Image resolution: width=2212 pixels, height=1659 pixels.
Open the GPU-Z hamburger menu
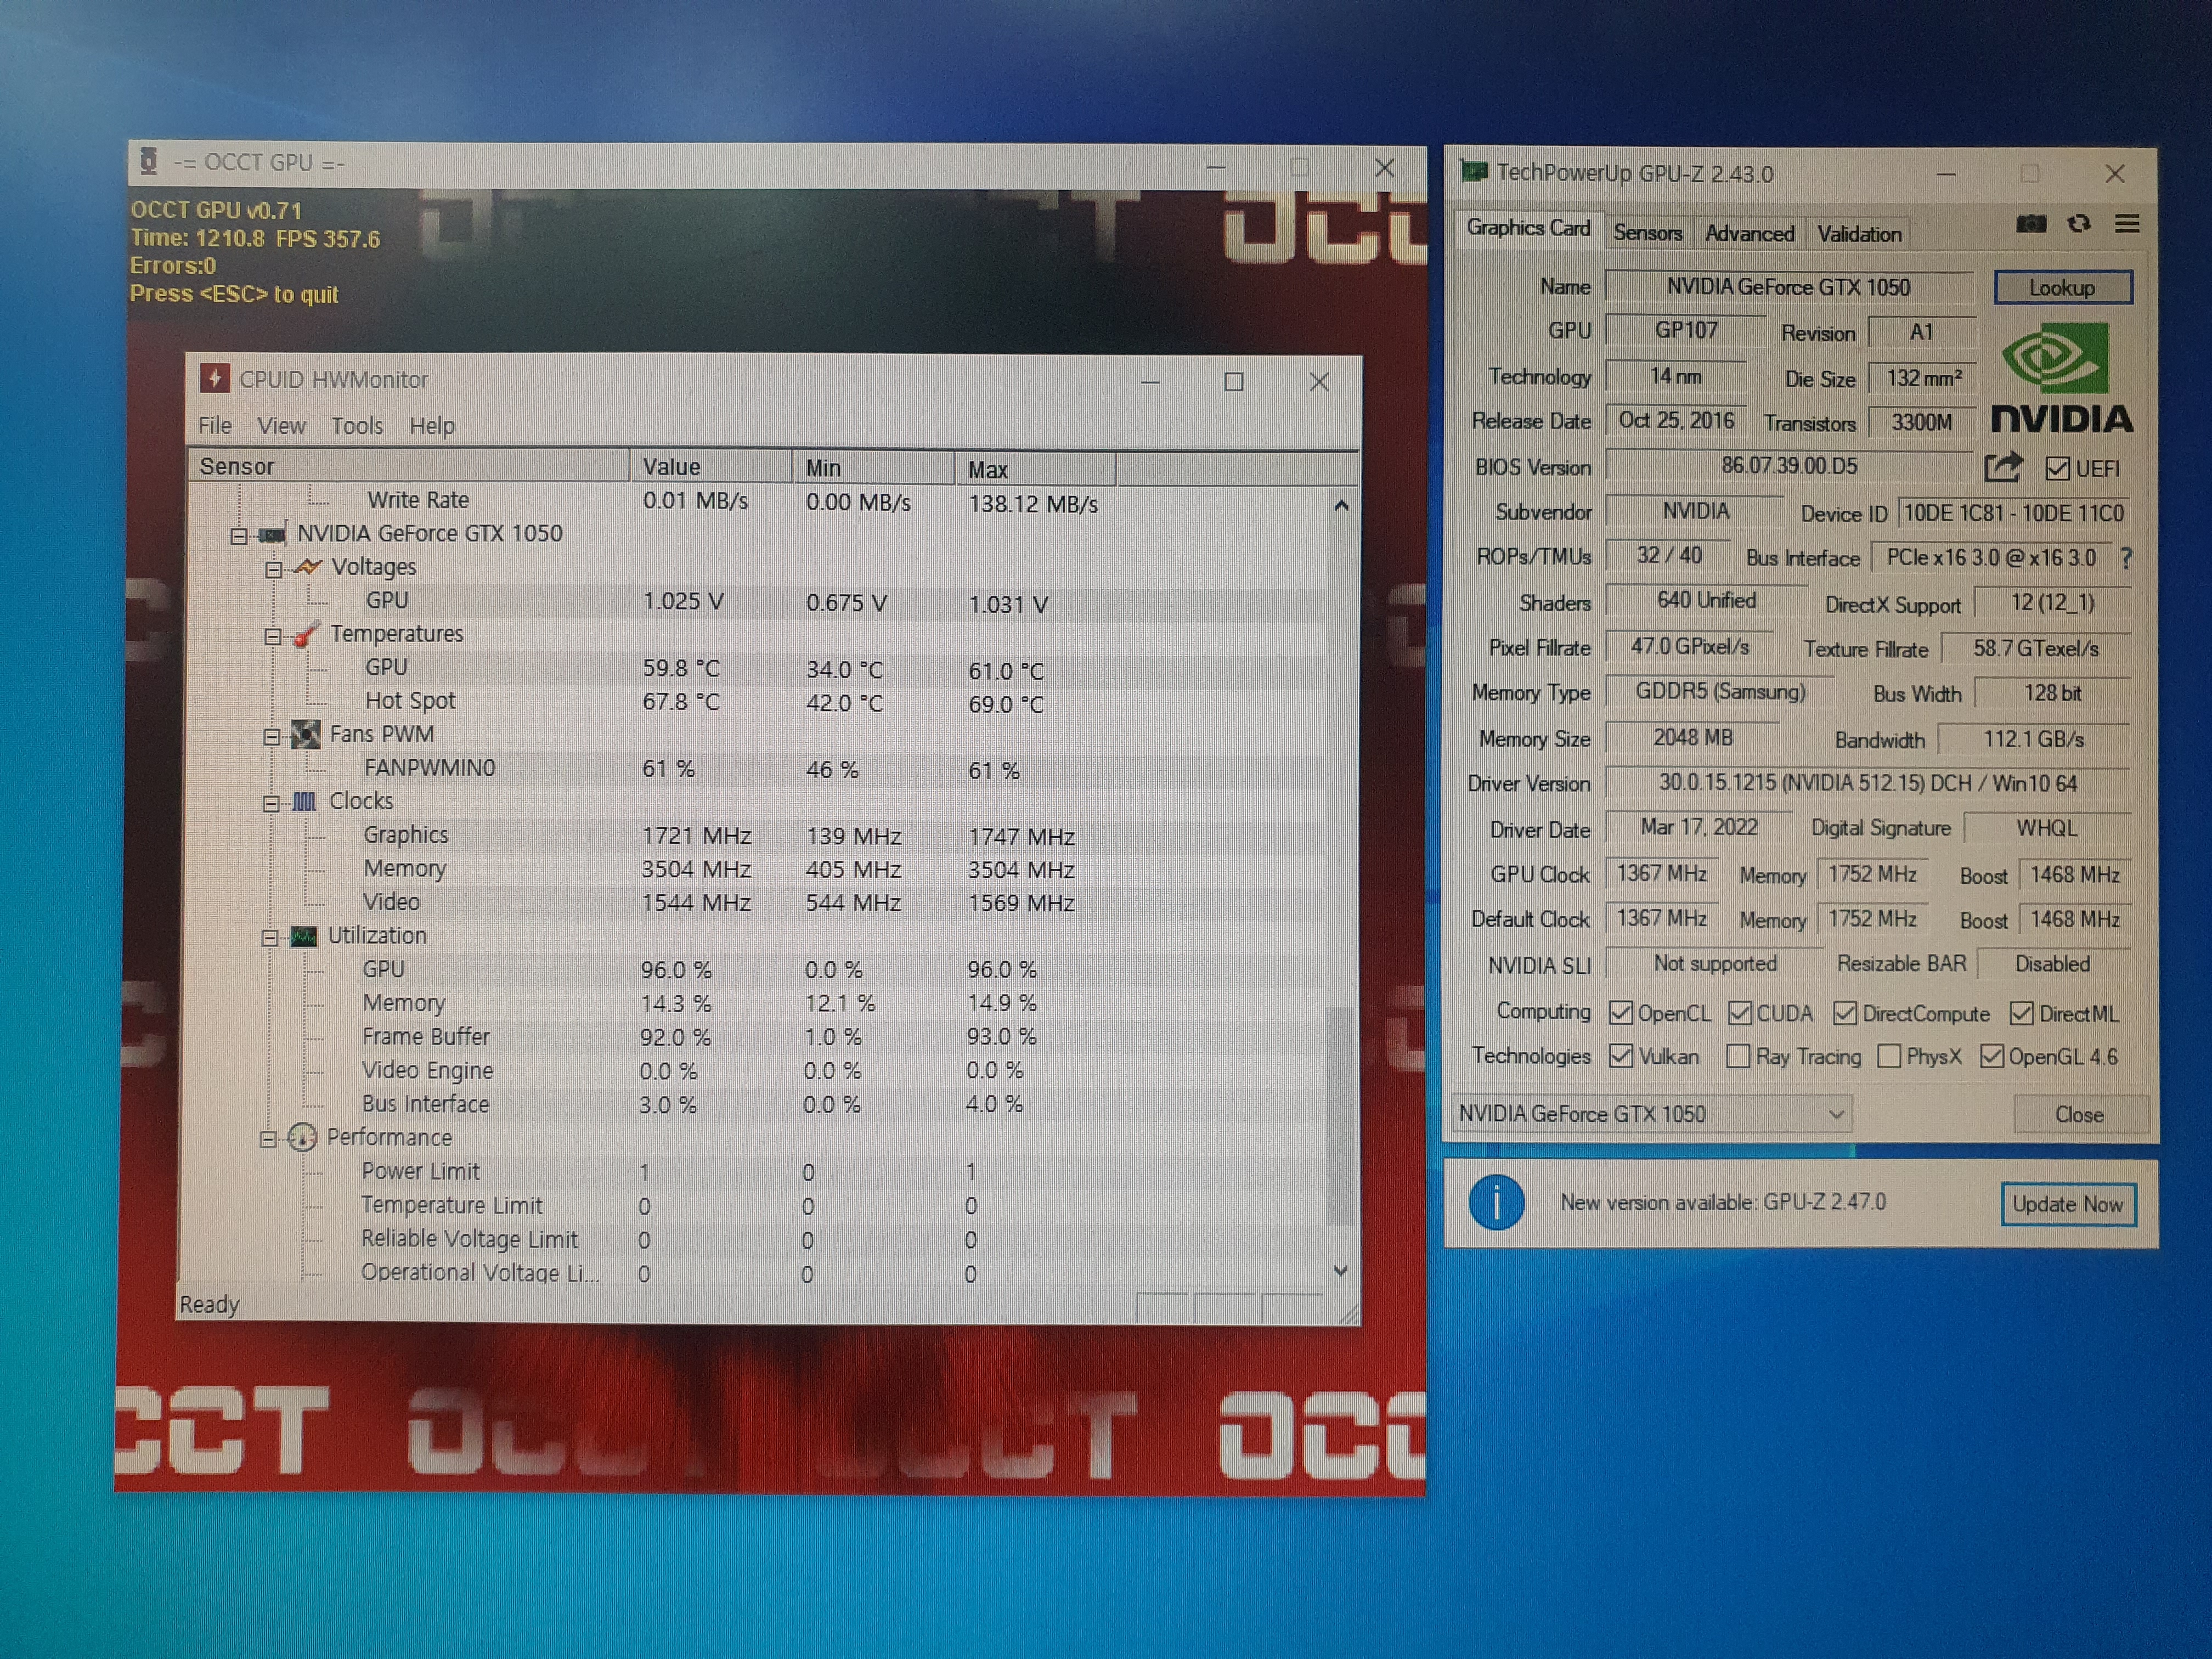[2127, 224]
